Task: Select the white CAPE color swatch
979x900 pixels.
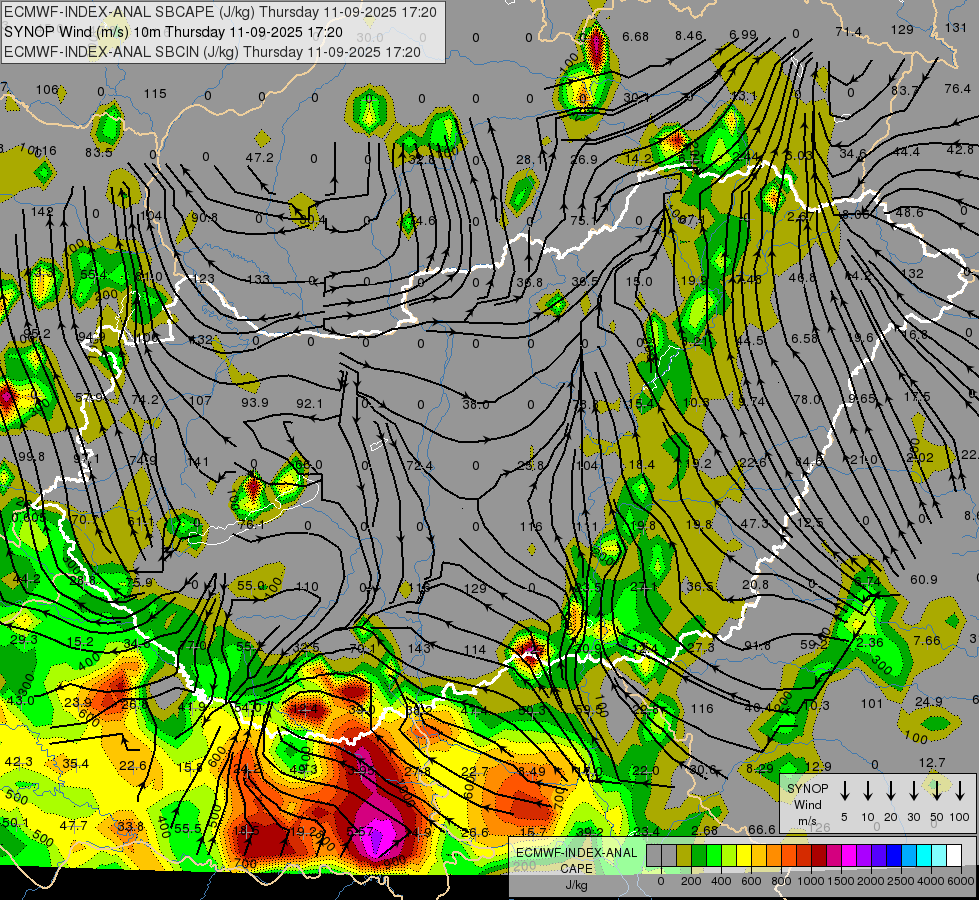Action: (x=953, y=855)
